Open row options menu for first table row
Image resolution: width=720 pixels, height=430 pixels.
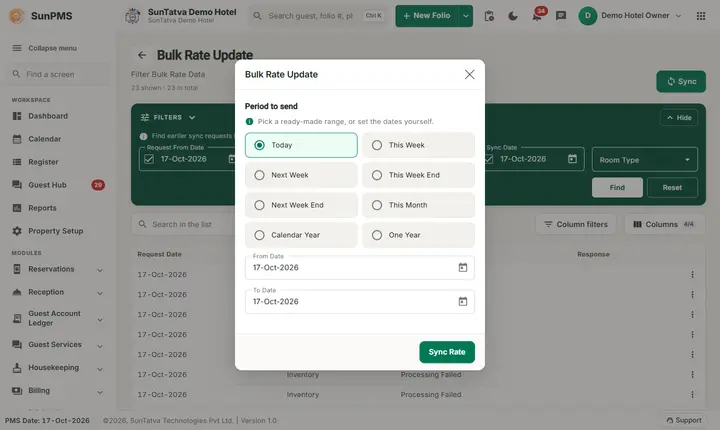[692, 274]
